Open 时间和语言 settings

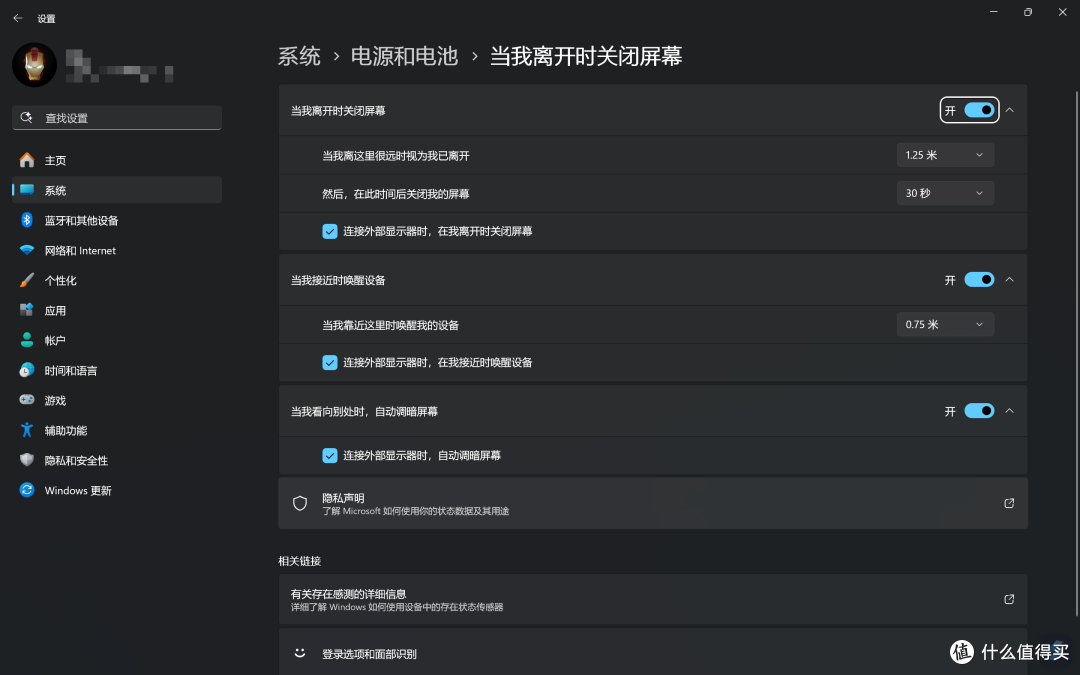117,371
